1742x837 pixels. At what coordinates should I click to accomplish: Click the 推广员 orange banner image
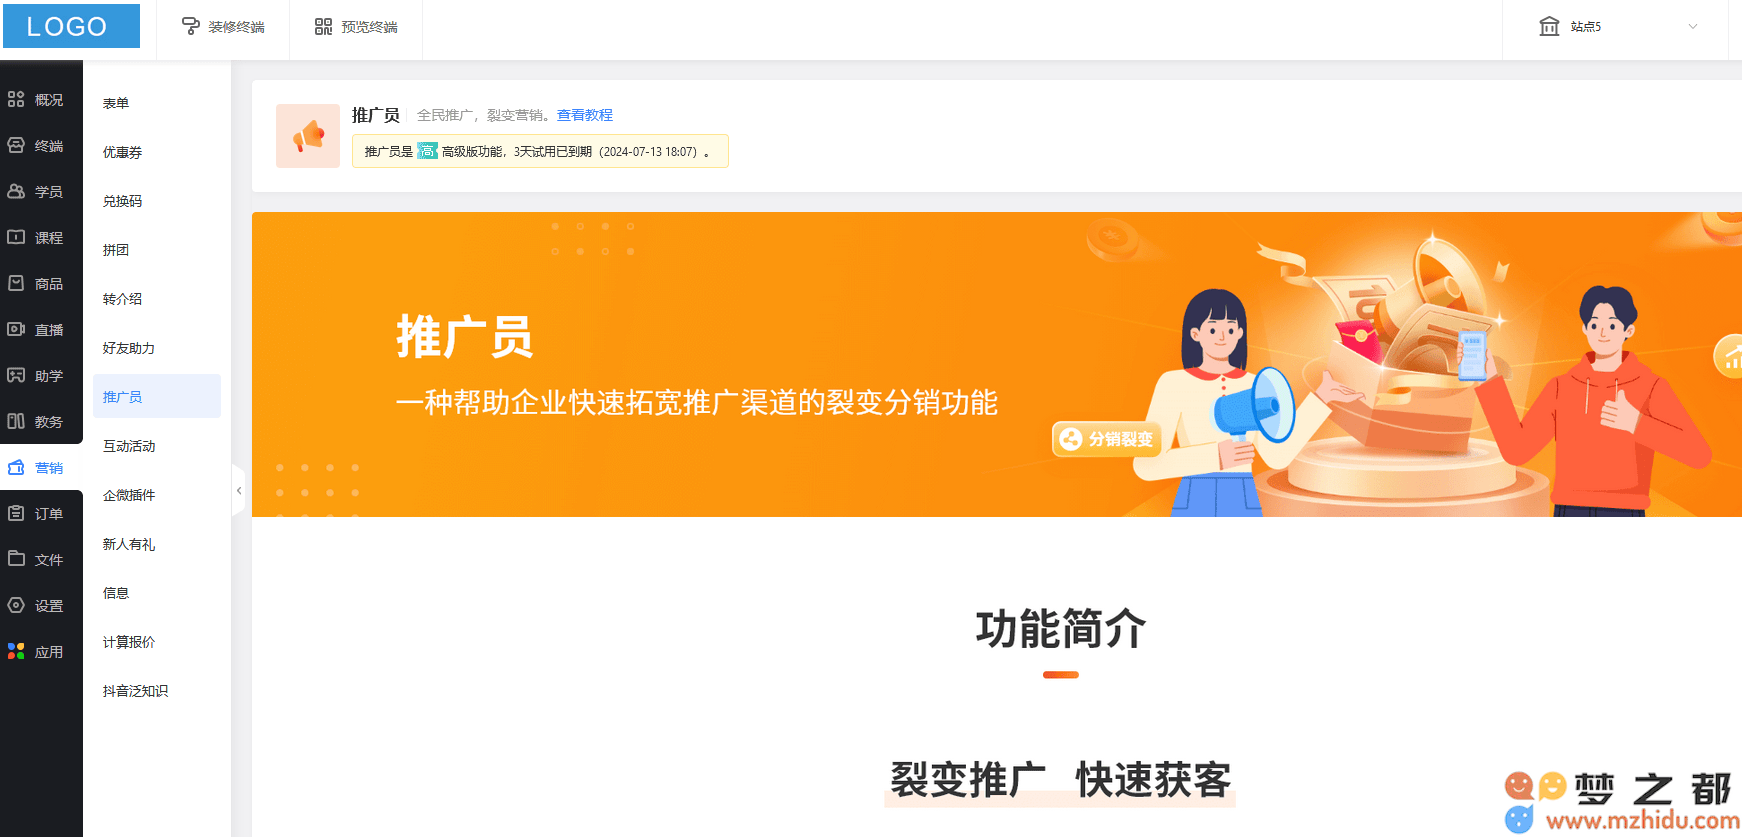[x=996, y=364]
